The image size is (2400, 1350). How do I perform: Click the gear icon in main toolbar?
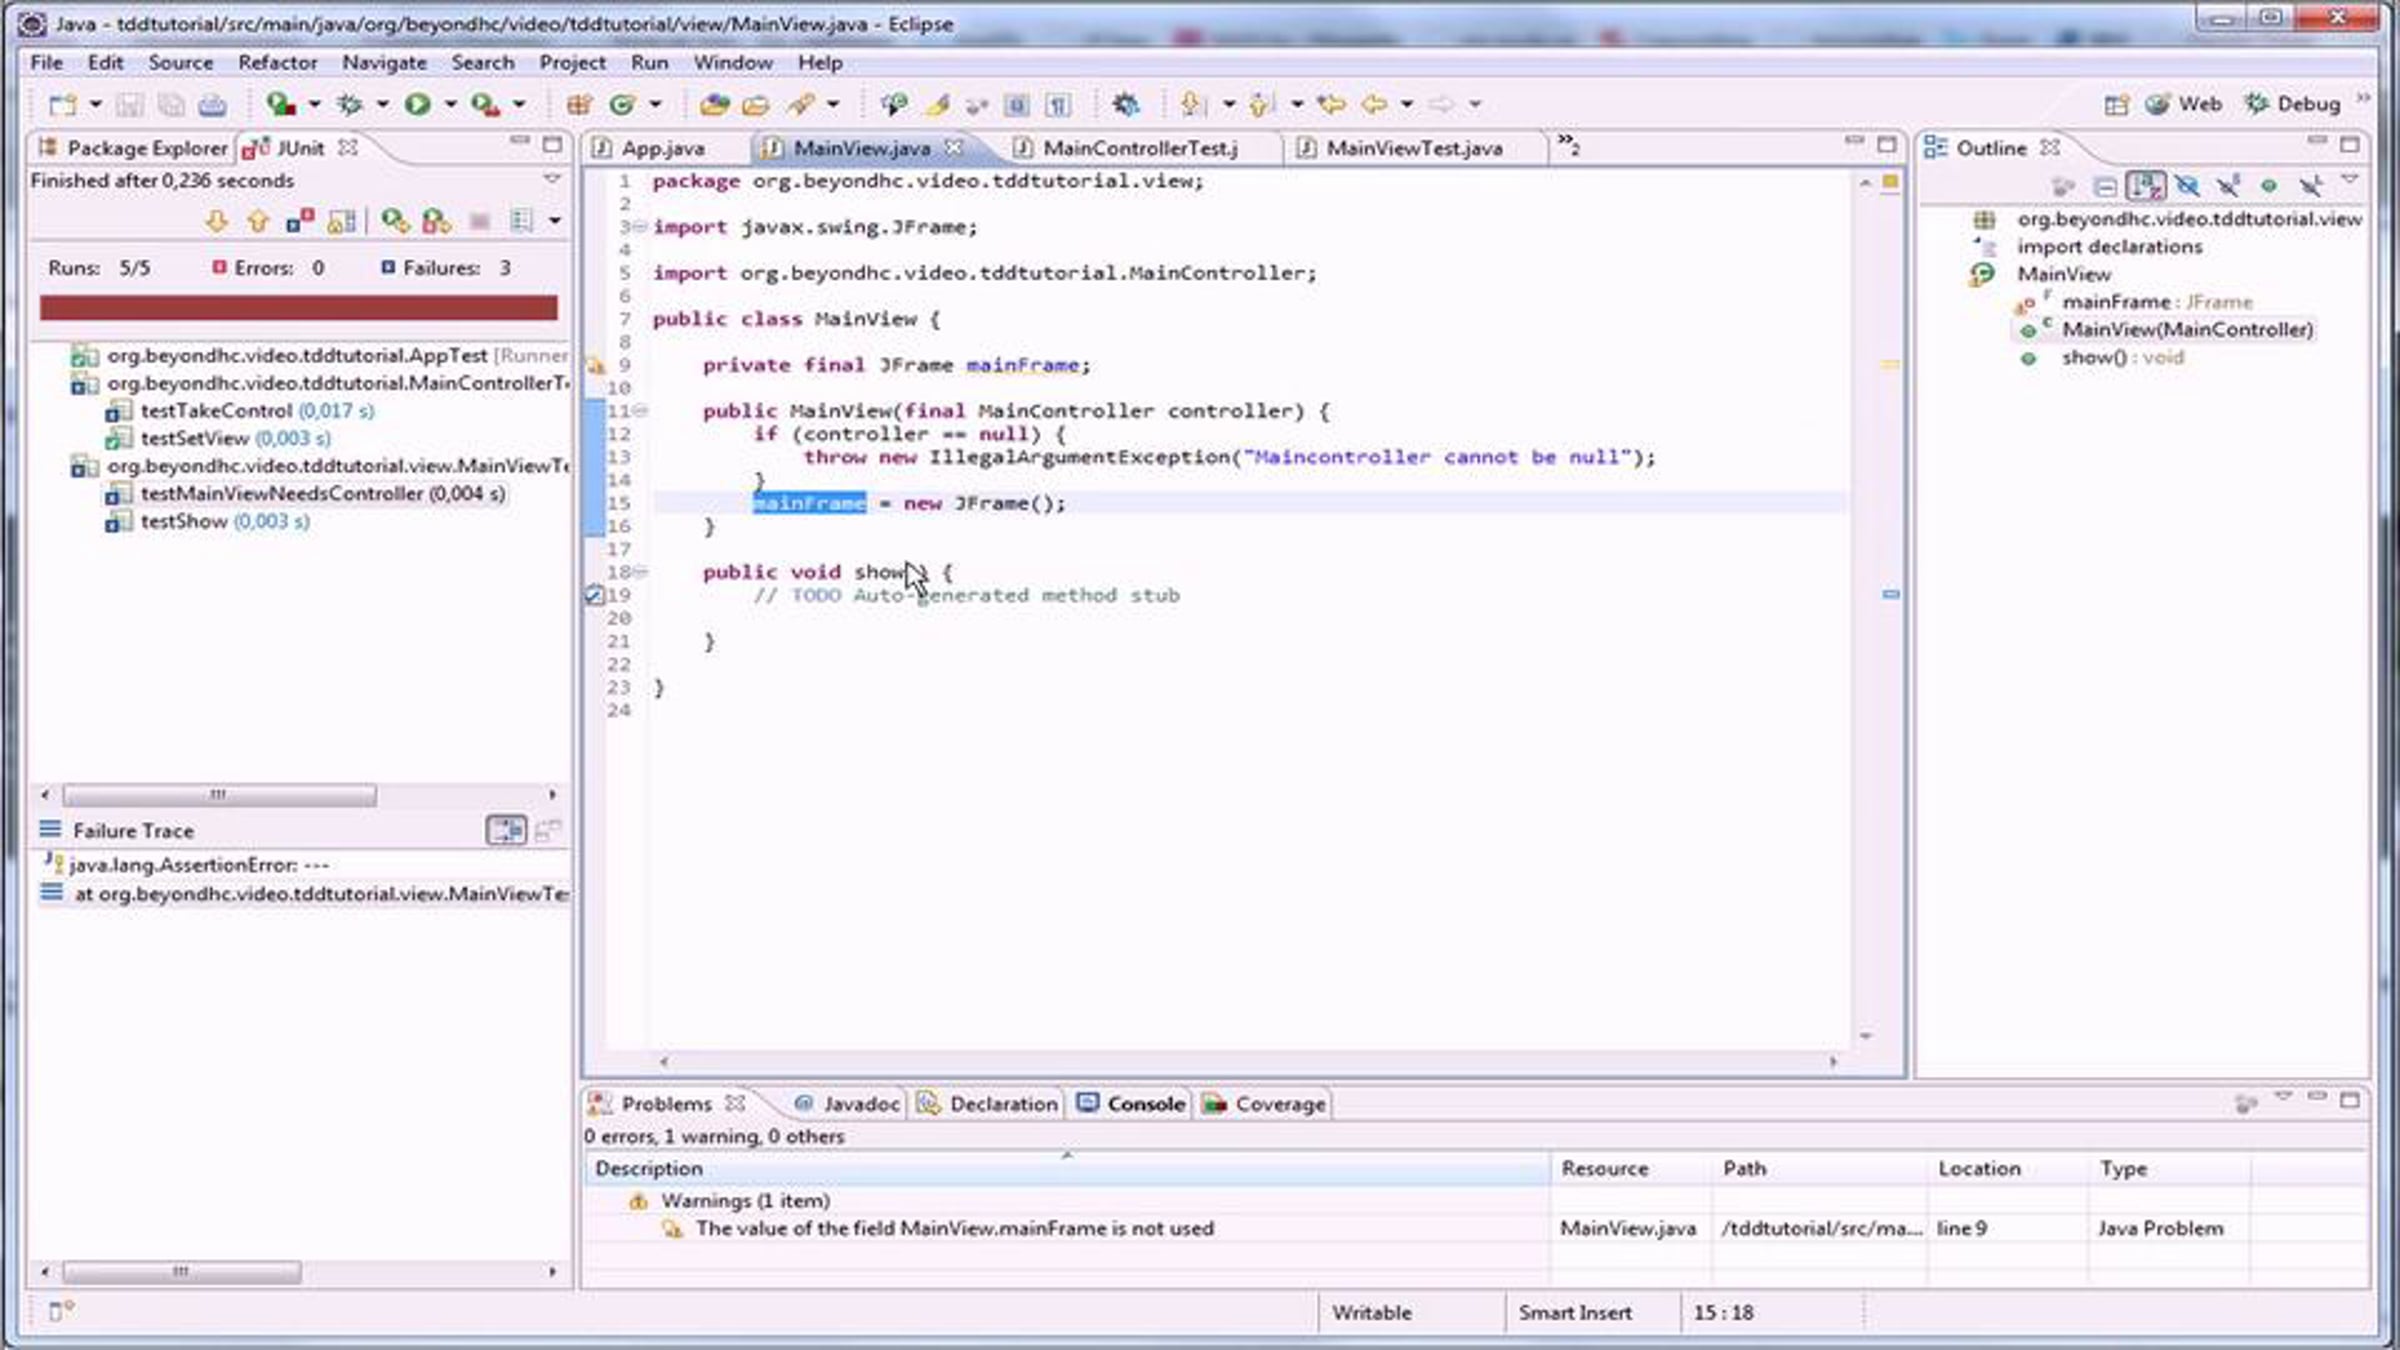[x=1126, y=104]
